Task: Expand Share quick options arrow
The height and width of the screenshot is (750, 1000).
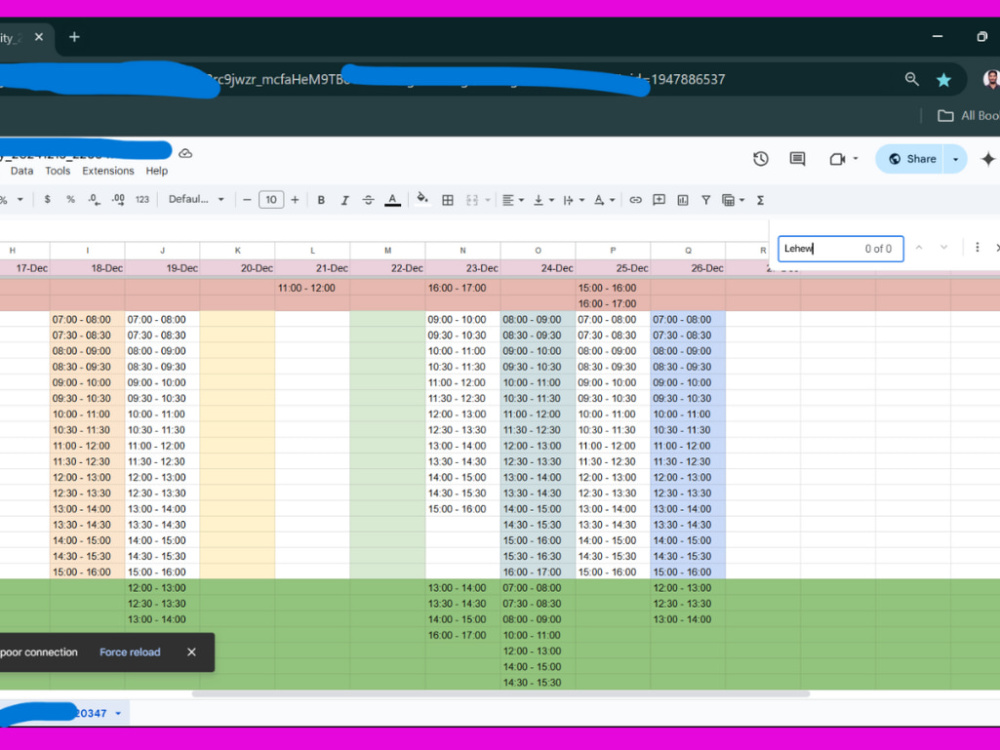Action: [x=955, y=159]
